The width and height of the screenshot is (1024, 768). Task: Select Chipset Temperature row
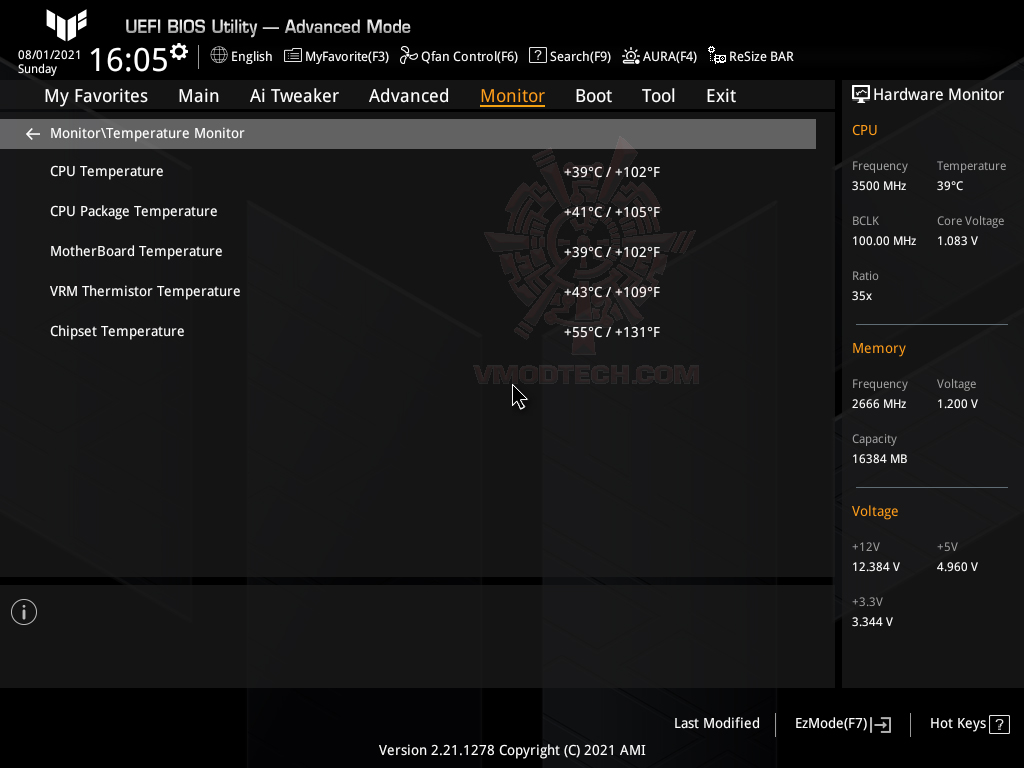[x=408, y=331]
